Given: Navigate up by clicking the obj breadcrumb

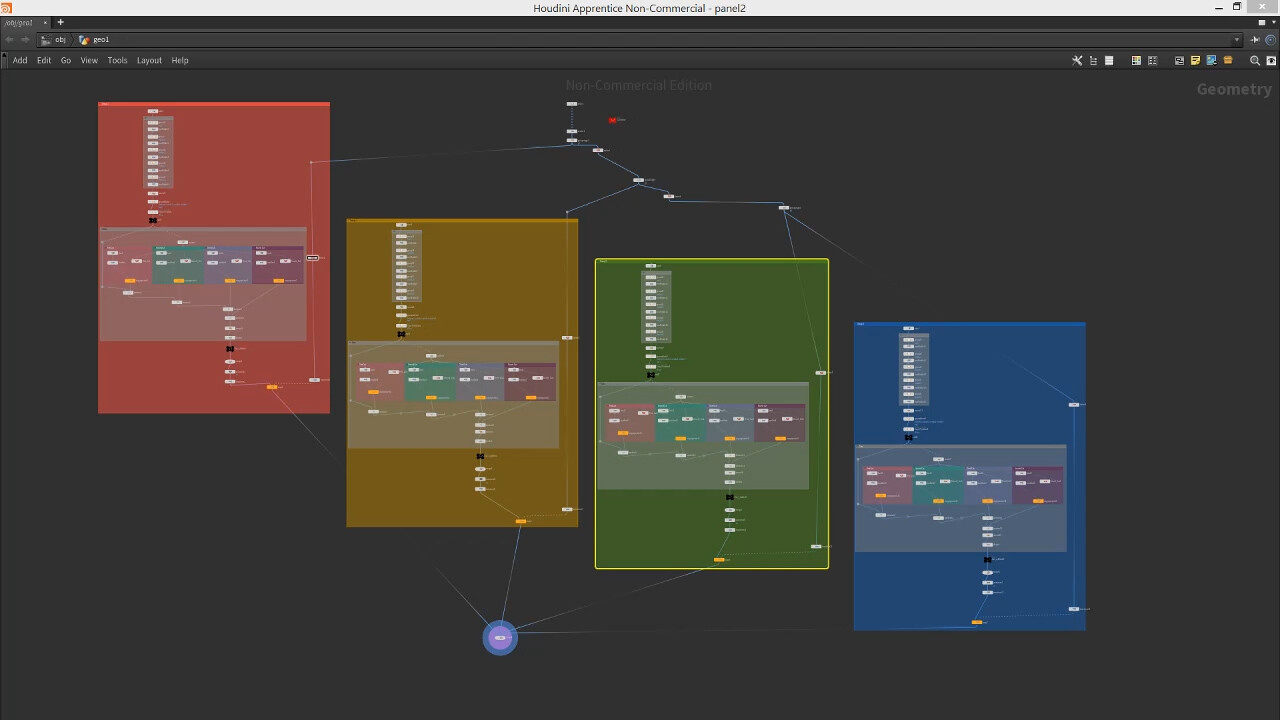Looking at the screenshot, I should tap(60, 40).
